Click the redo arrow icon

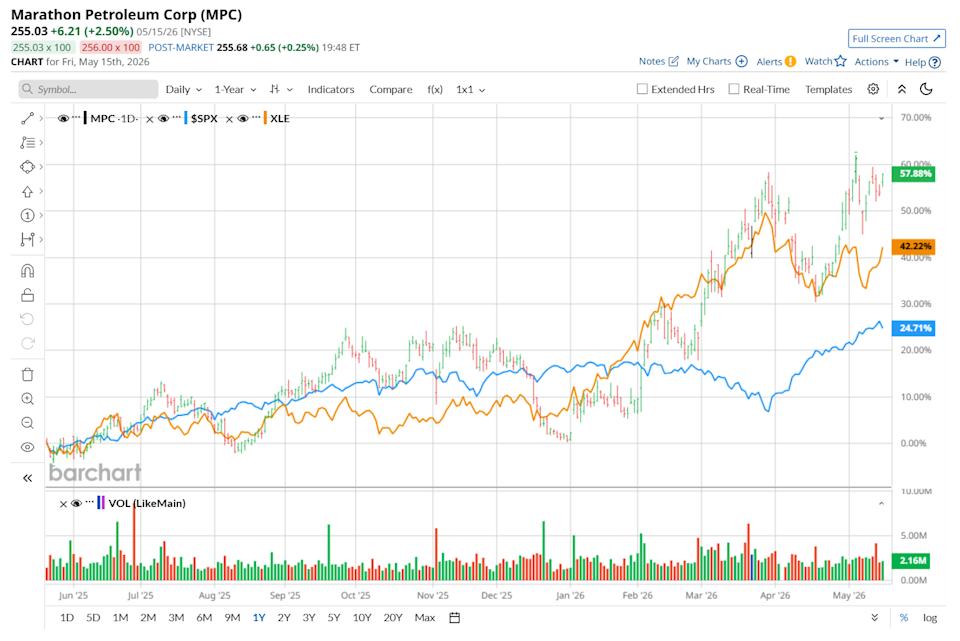click(28, 343)
